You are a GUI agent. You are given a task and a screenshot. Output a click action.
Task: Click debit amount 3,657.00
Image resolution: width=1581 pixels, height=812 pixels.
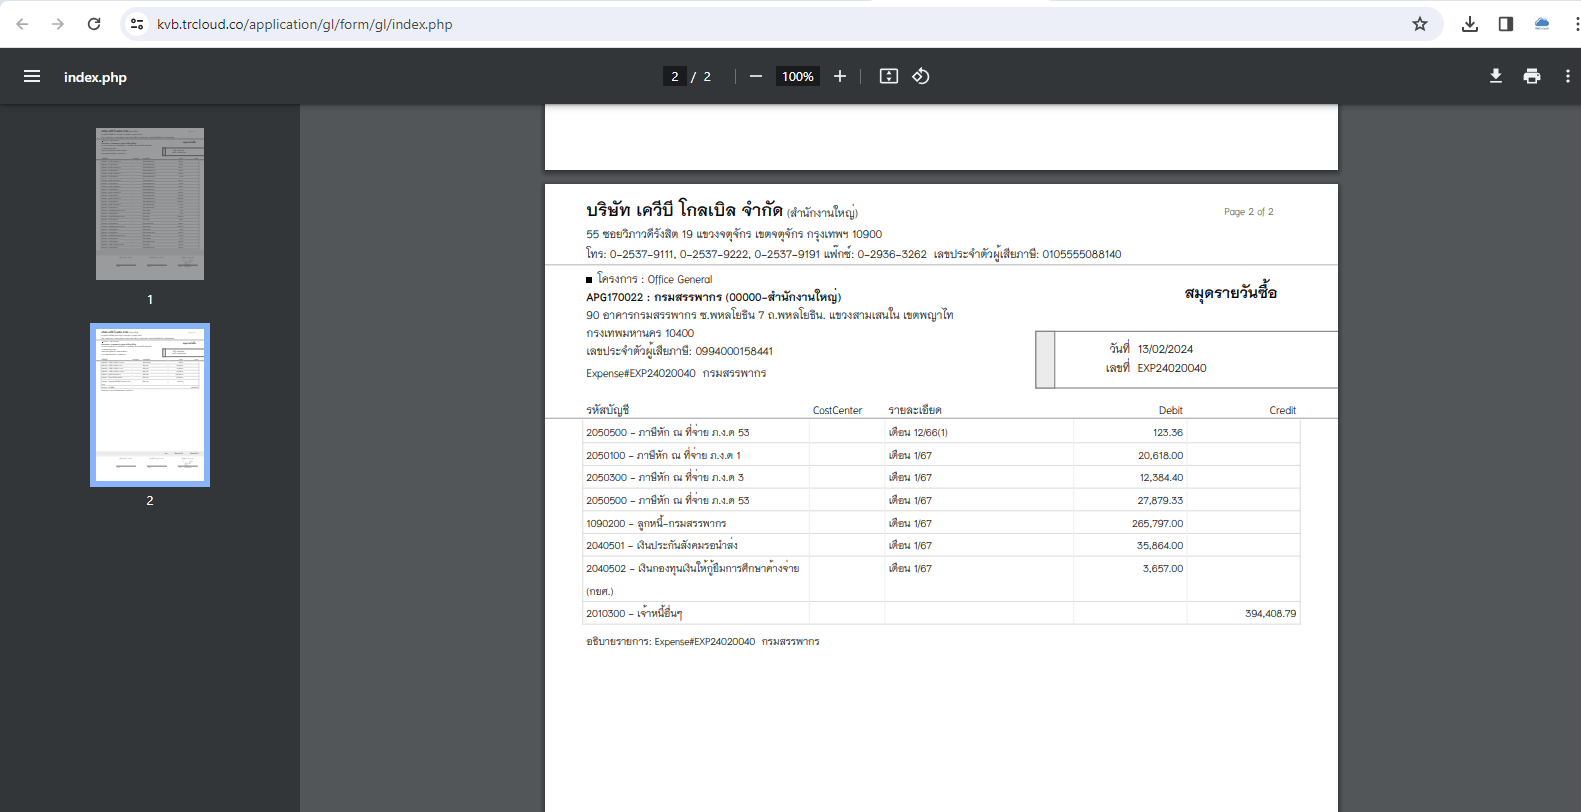click(1163, 568)
